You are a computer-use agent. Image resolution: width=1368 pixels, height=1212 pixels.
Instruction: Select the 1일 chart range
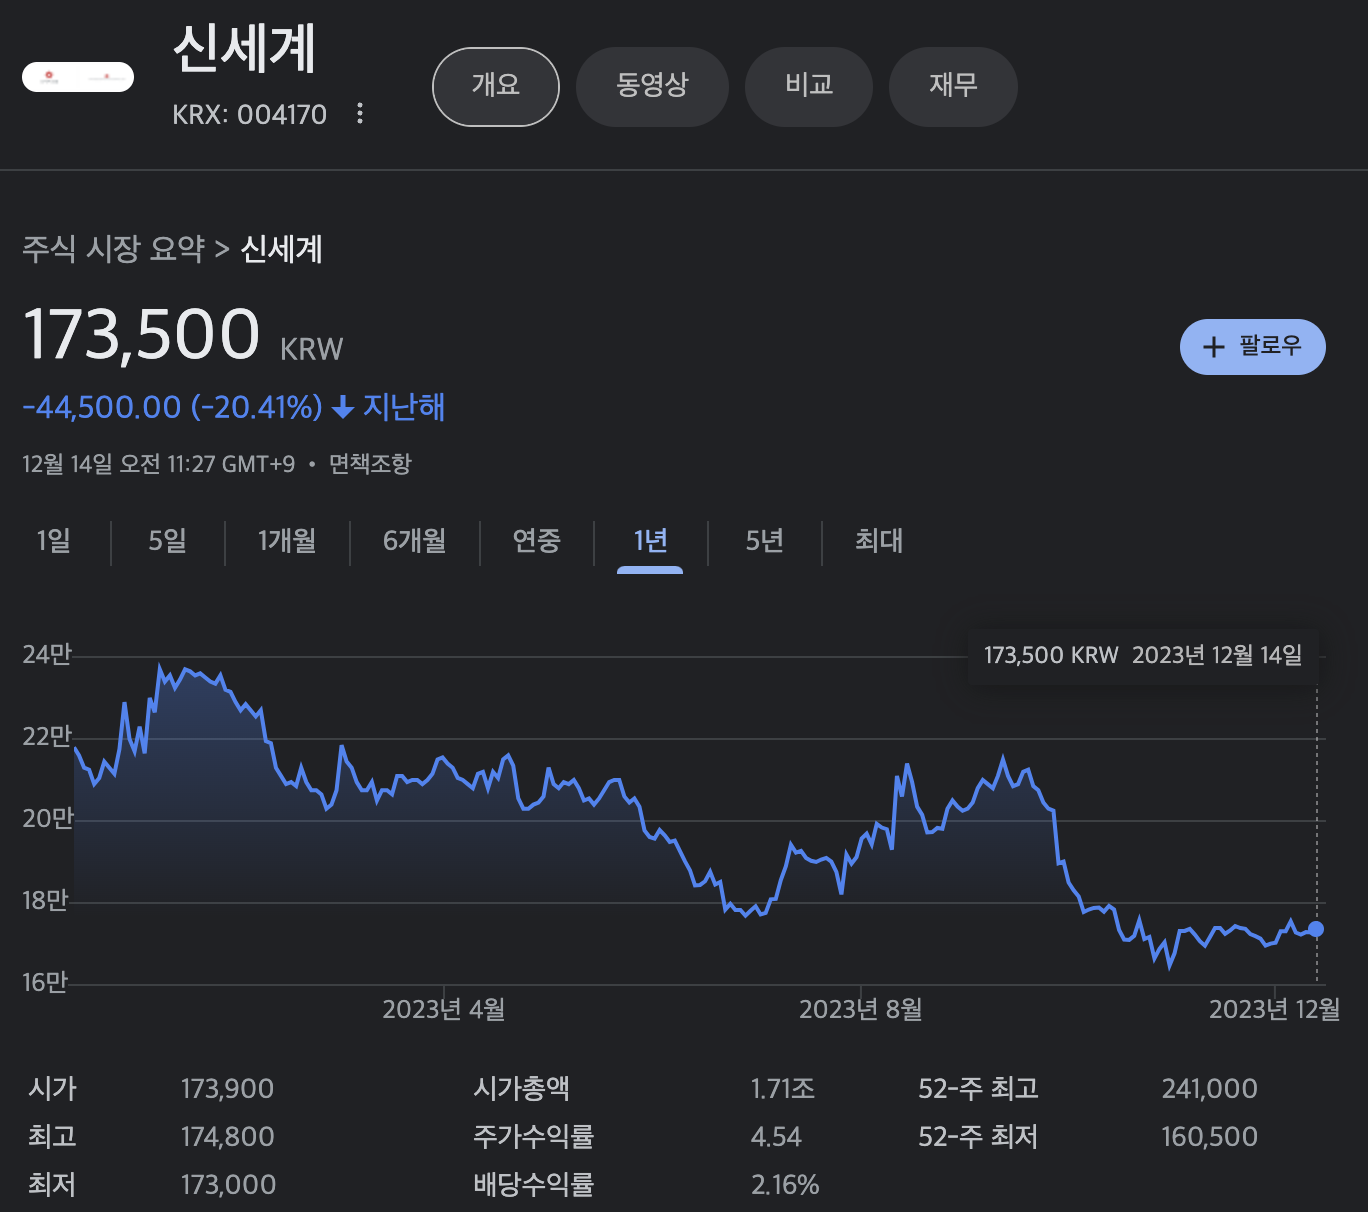(54, 541)
